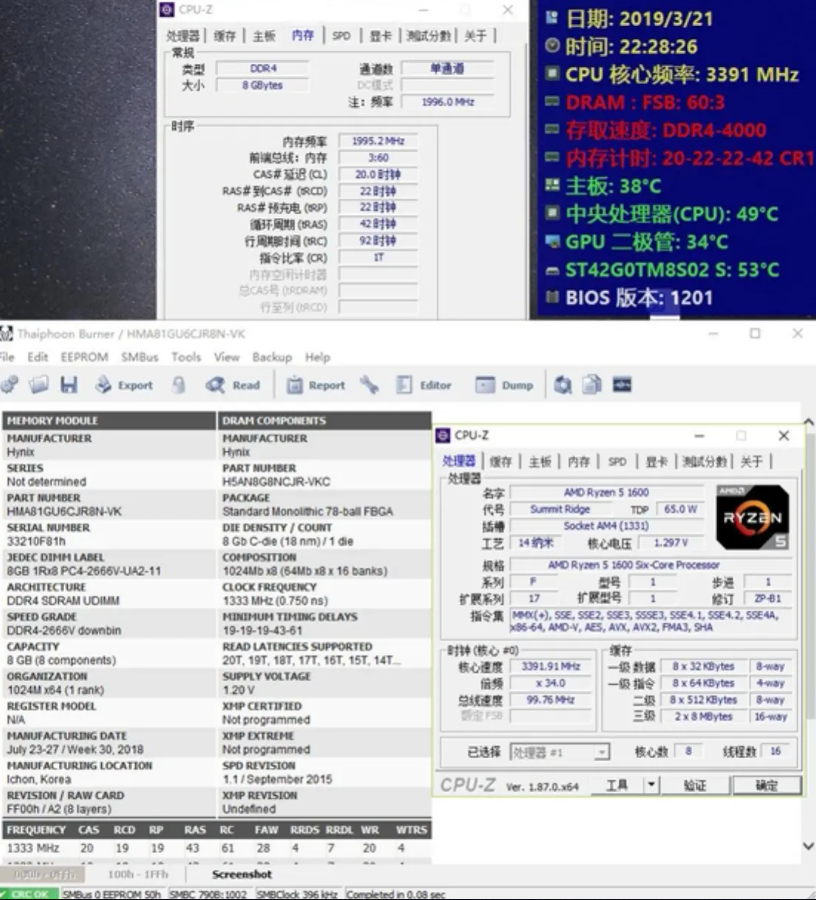Click the BIOS 版本: 1201 overlay line
Screen dimensions: 816x900
629,297
